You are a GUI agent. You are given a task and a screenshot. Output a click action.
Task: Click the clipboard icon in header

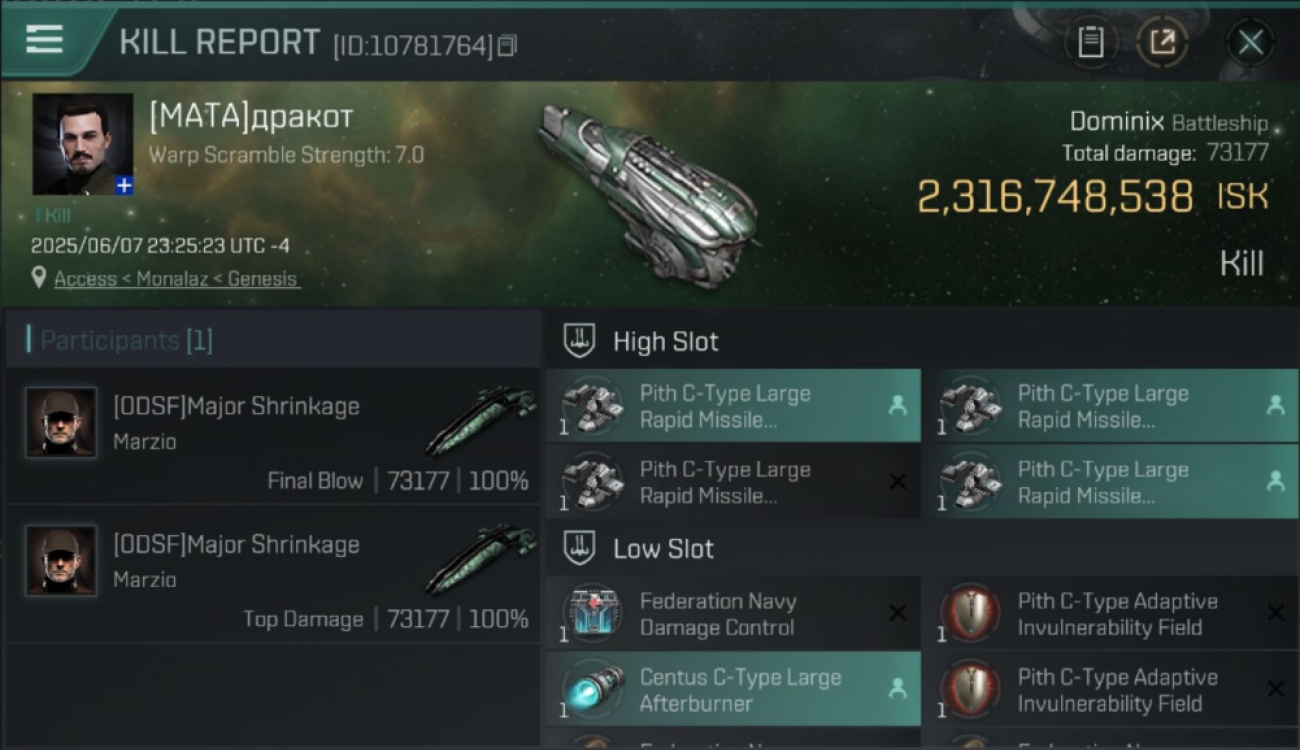(1091, 42)
